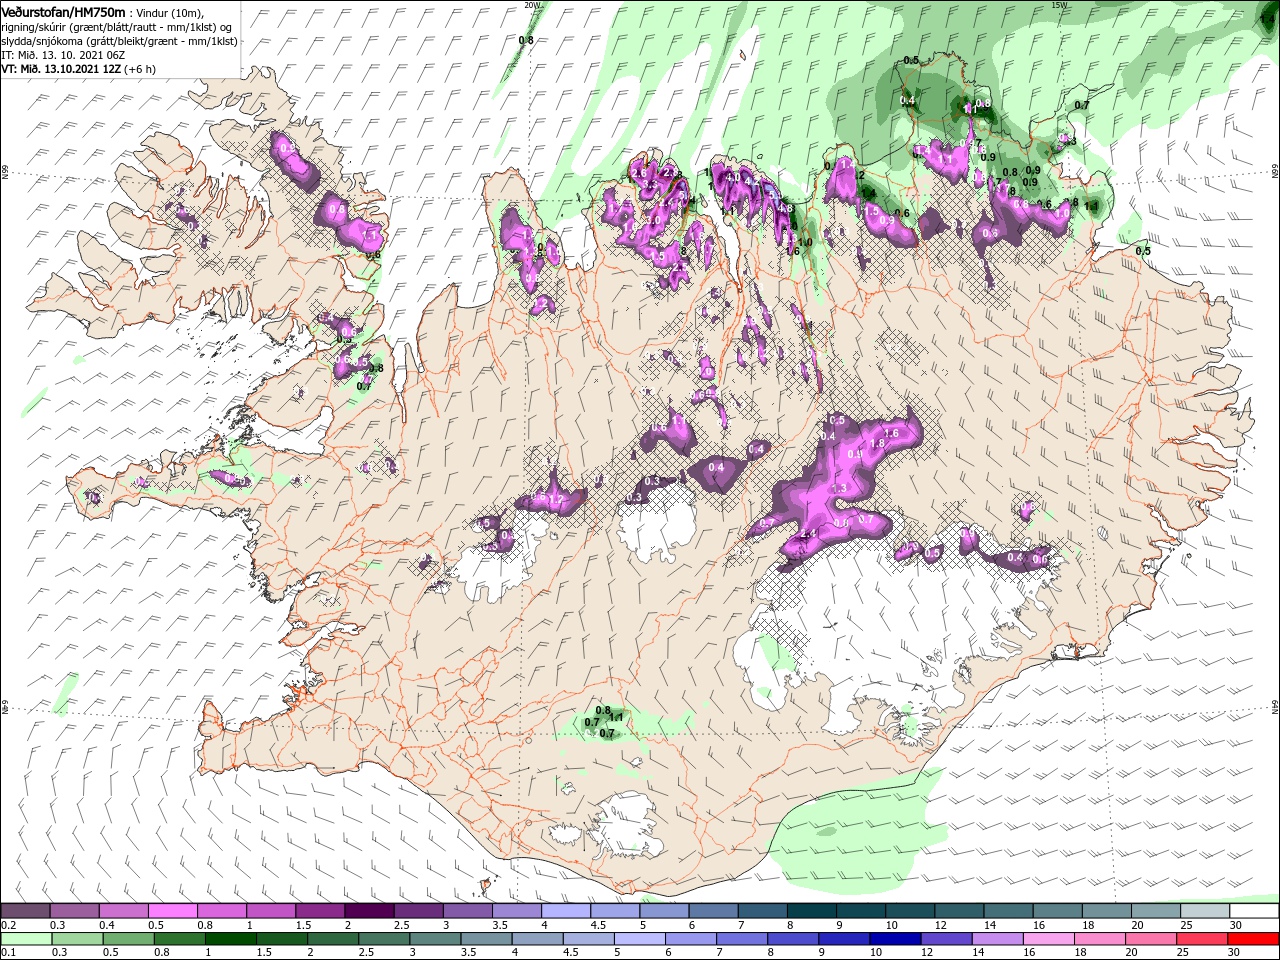
Task: Click the rigning/skúrir legend description line
Action: [118, 26]
